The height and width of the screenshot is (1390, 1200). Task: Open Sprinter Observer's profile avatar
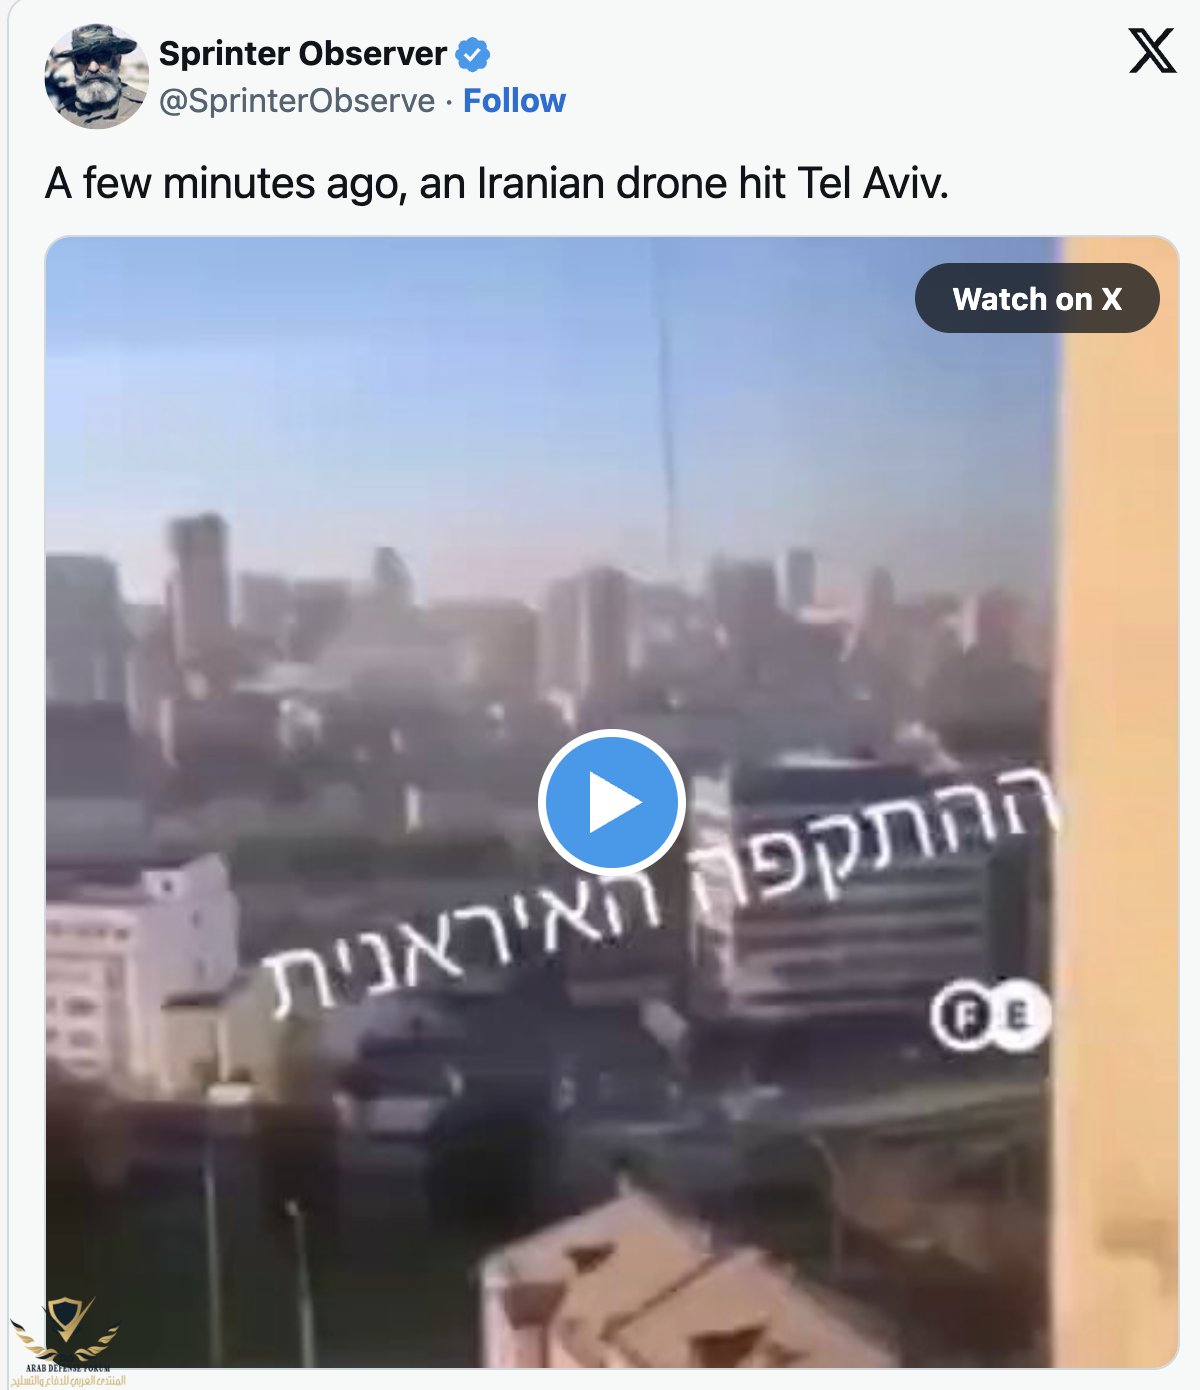tap(97, 77)
